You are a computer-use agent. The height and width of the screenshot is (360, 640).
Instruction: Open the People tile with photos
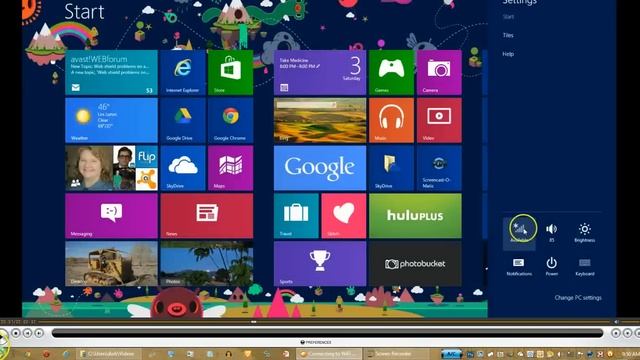pyautogui.click(x=111, y=168)
